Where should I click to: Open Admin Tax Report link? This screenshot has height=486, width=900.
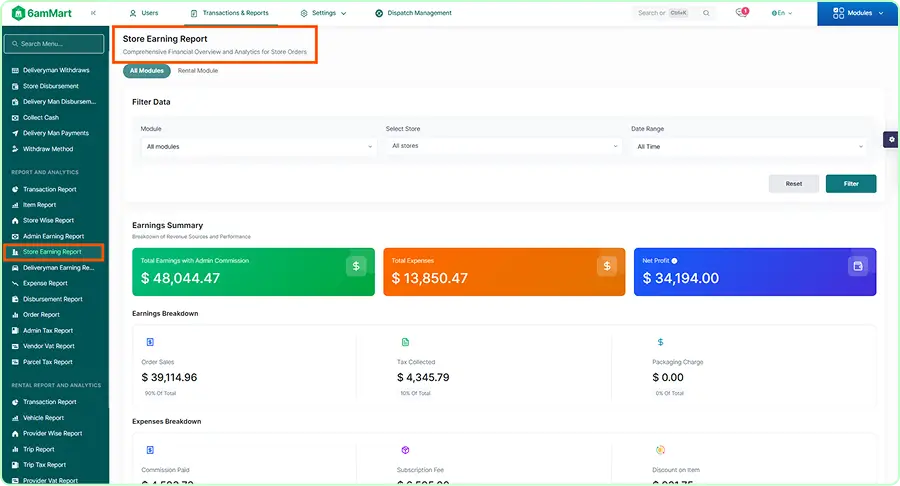pyautogui.click(x=48, y=331)
